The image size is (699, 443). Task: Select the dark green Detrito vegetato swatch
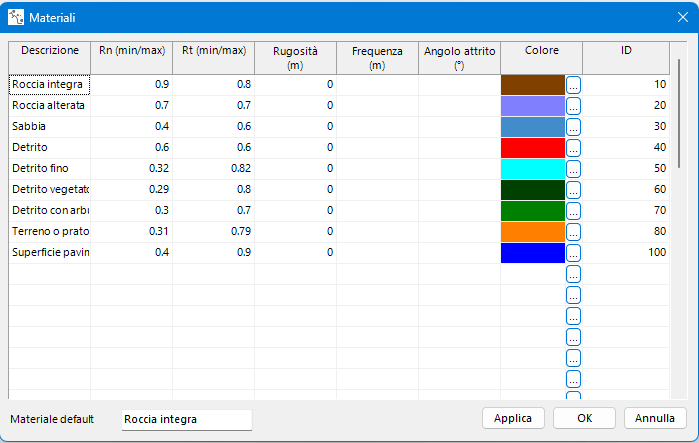(x=533, y=189)
